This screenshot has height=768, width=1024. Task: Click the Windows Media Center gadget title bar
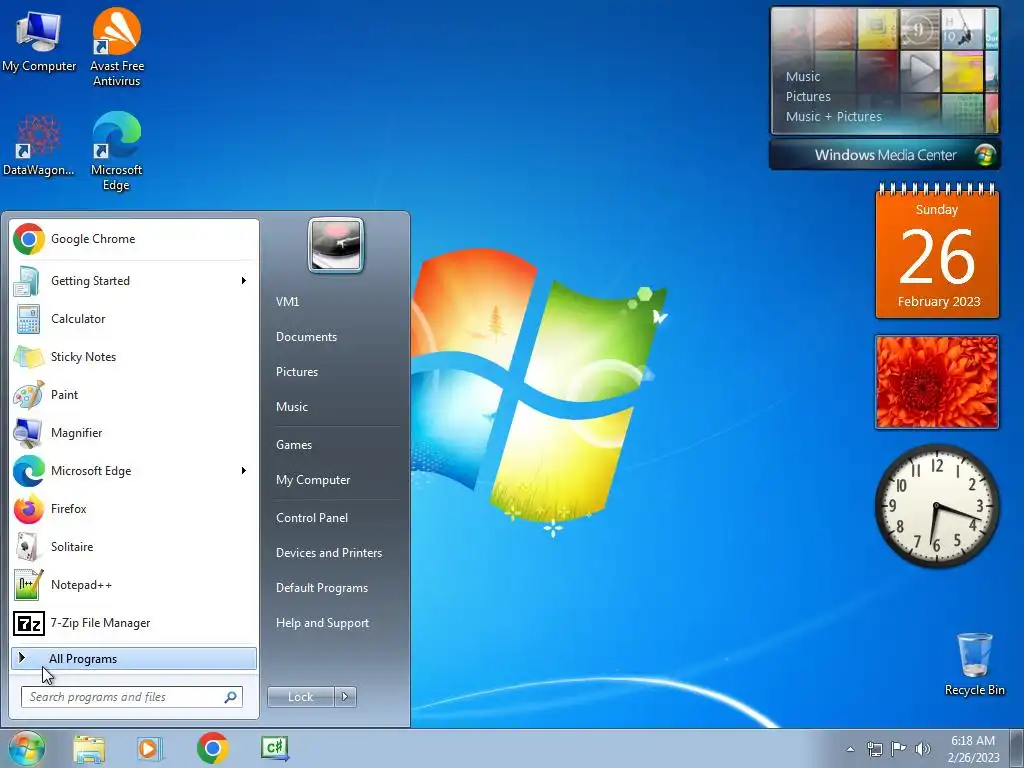coord(885,155)
